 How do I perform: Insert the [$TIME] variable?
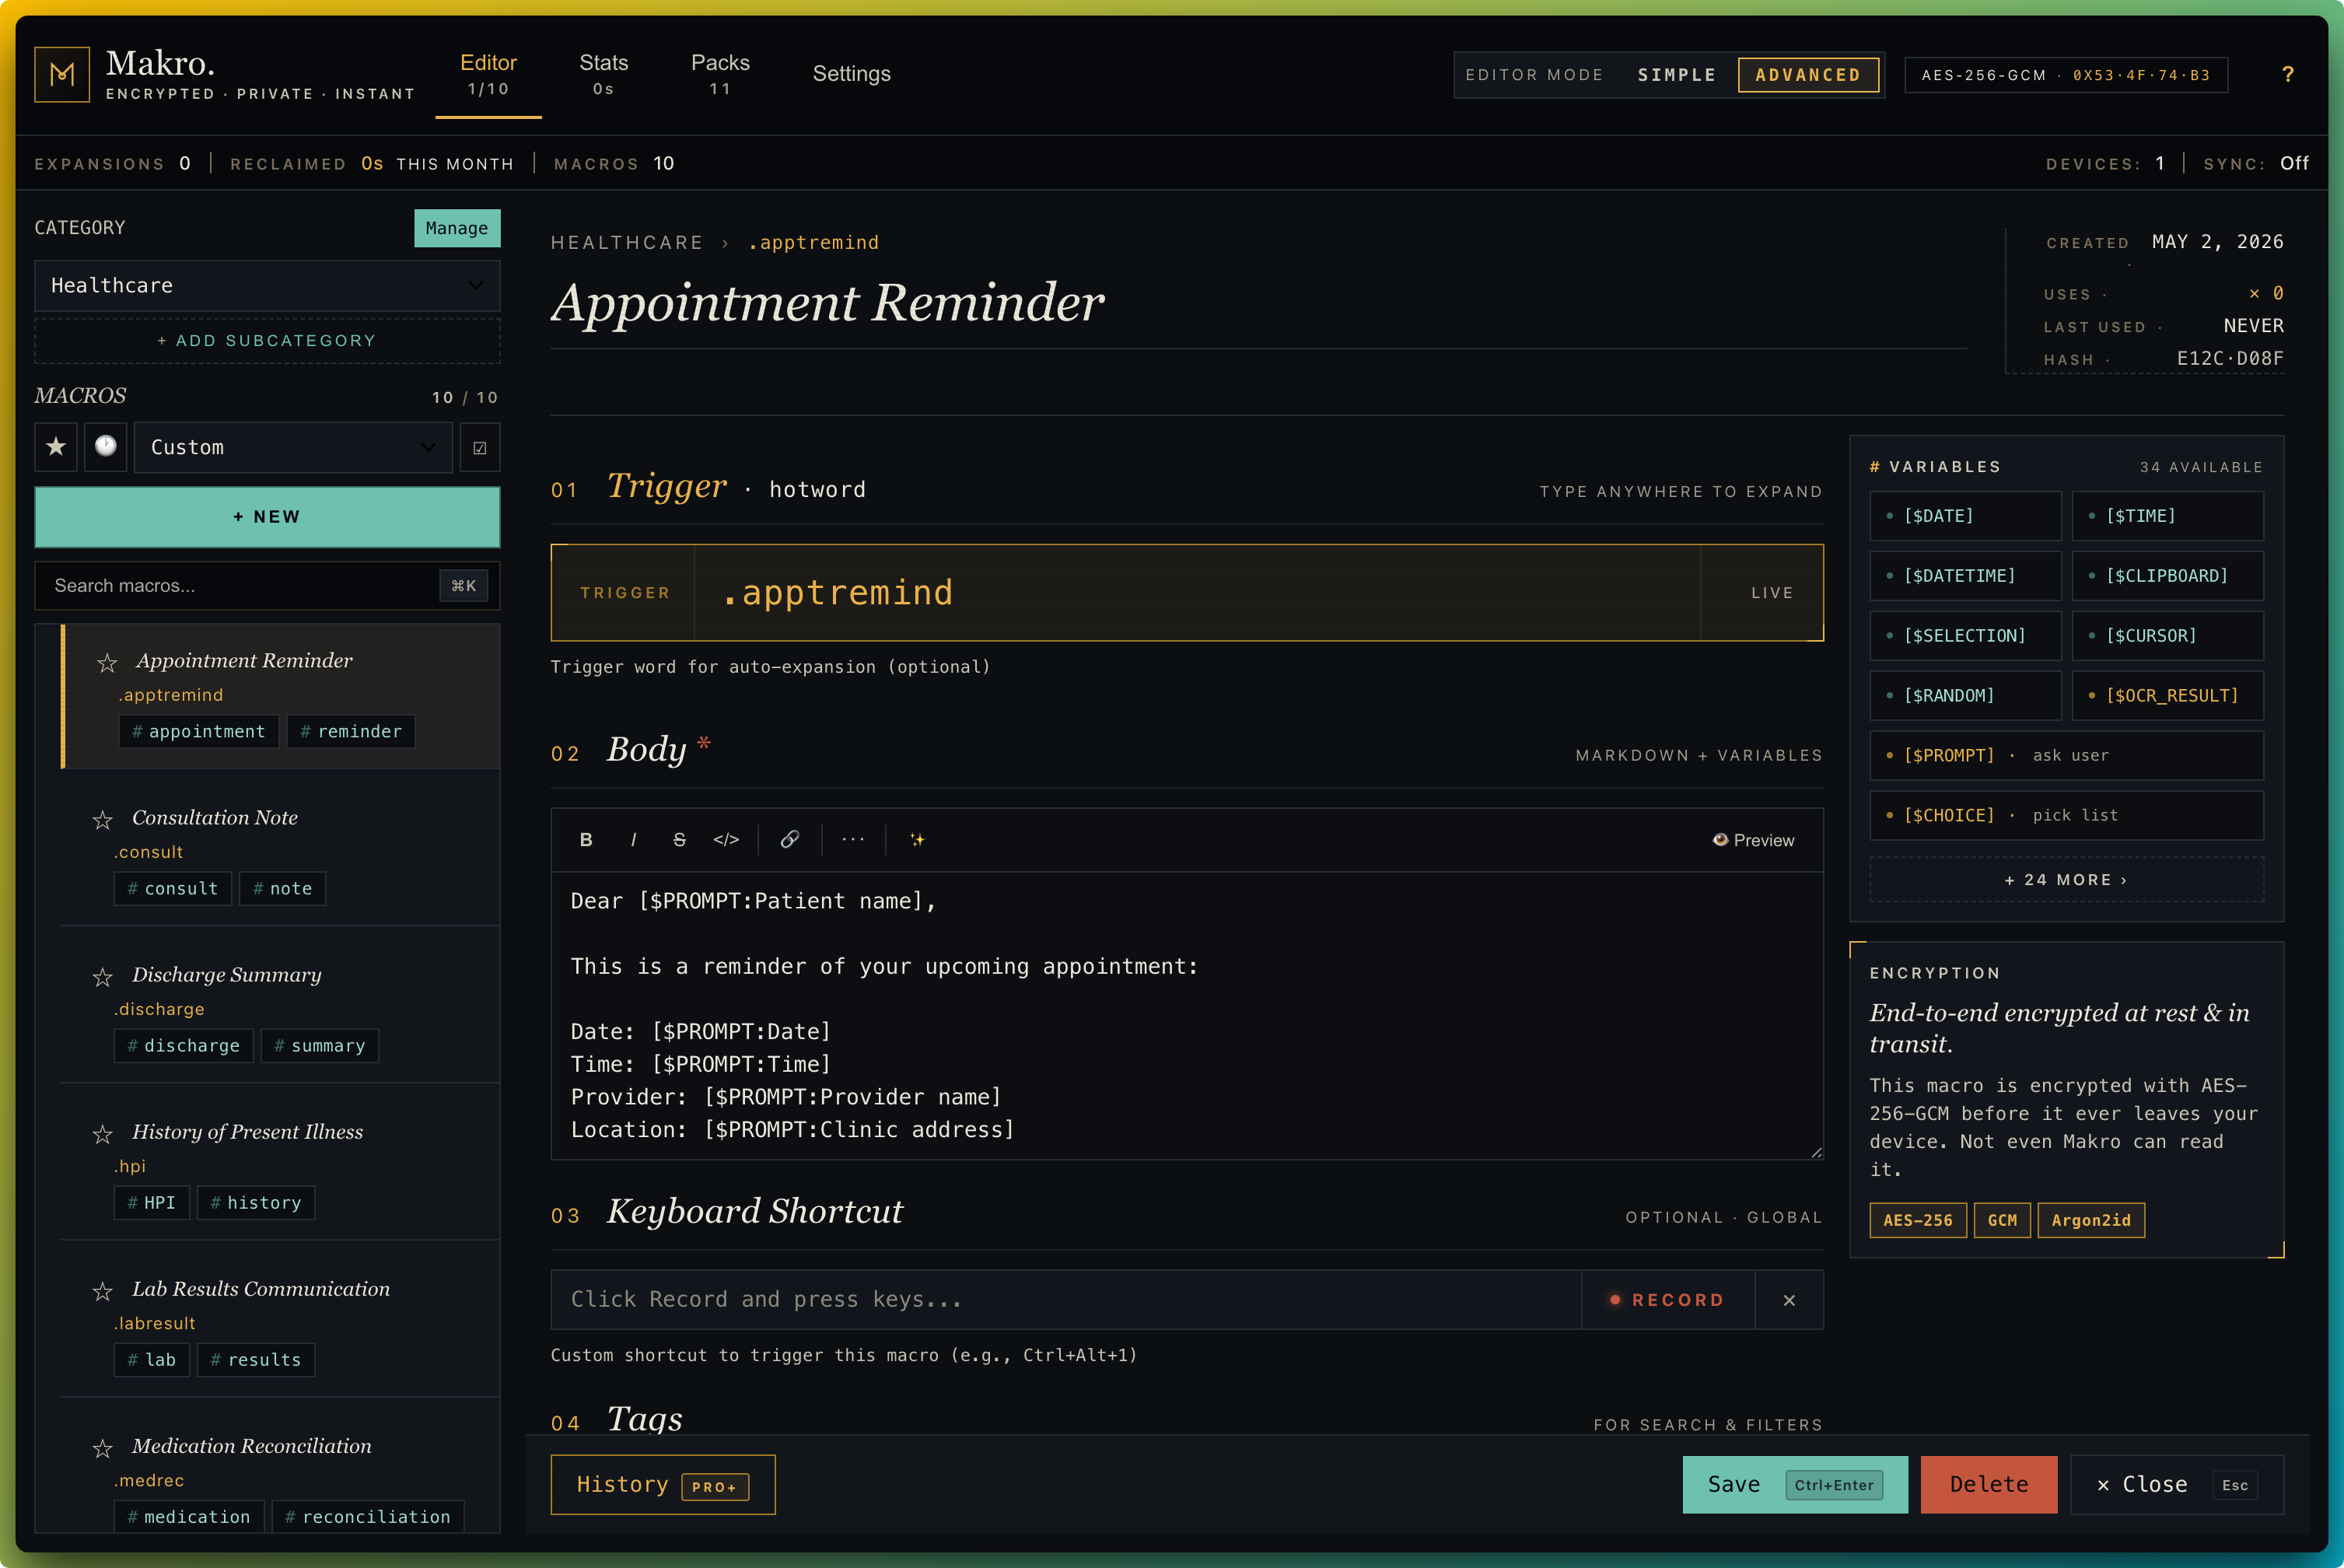pyautogui.click(x=2168, y=516)
